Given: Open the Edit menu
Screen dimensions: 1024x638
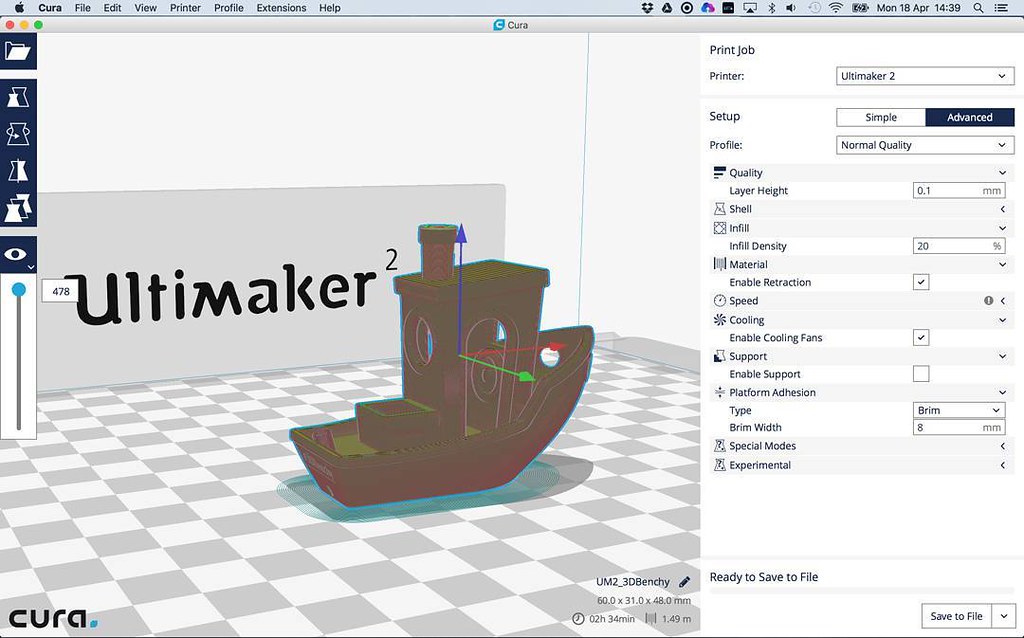Looking at the screenshot, I should tap(112, 8).
